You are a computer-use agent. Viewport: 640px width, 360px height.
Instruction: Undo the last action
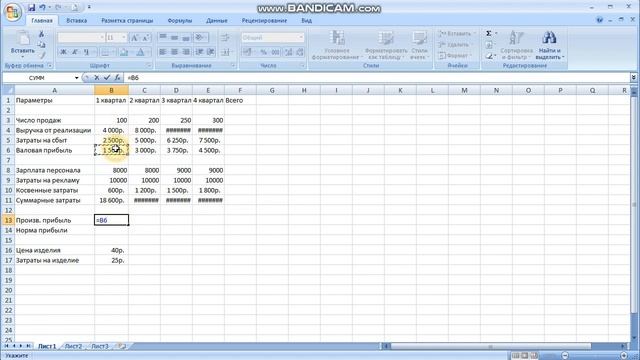tap(42, 7)
